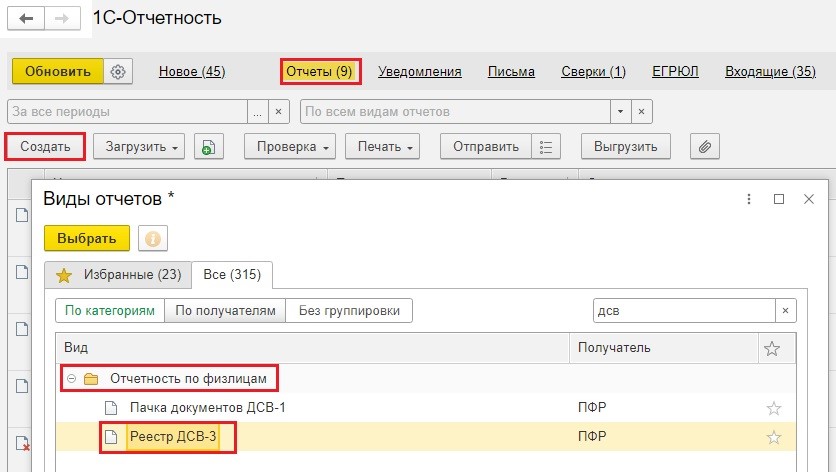
Task: Open the ЕГРЮЛ section
Action: point(675,71)
